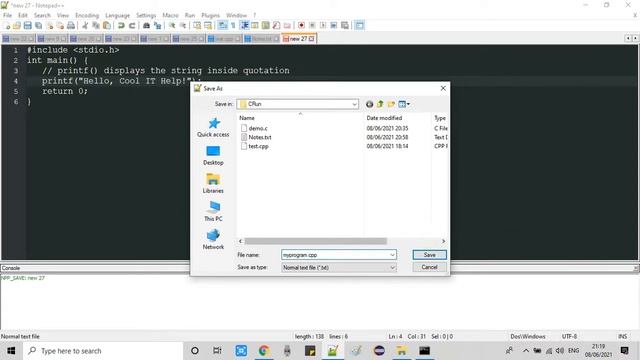The image size is (640, 360).
Task: Click the Function List toolbar icon
Action: click(x=276, y=25)
